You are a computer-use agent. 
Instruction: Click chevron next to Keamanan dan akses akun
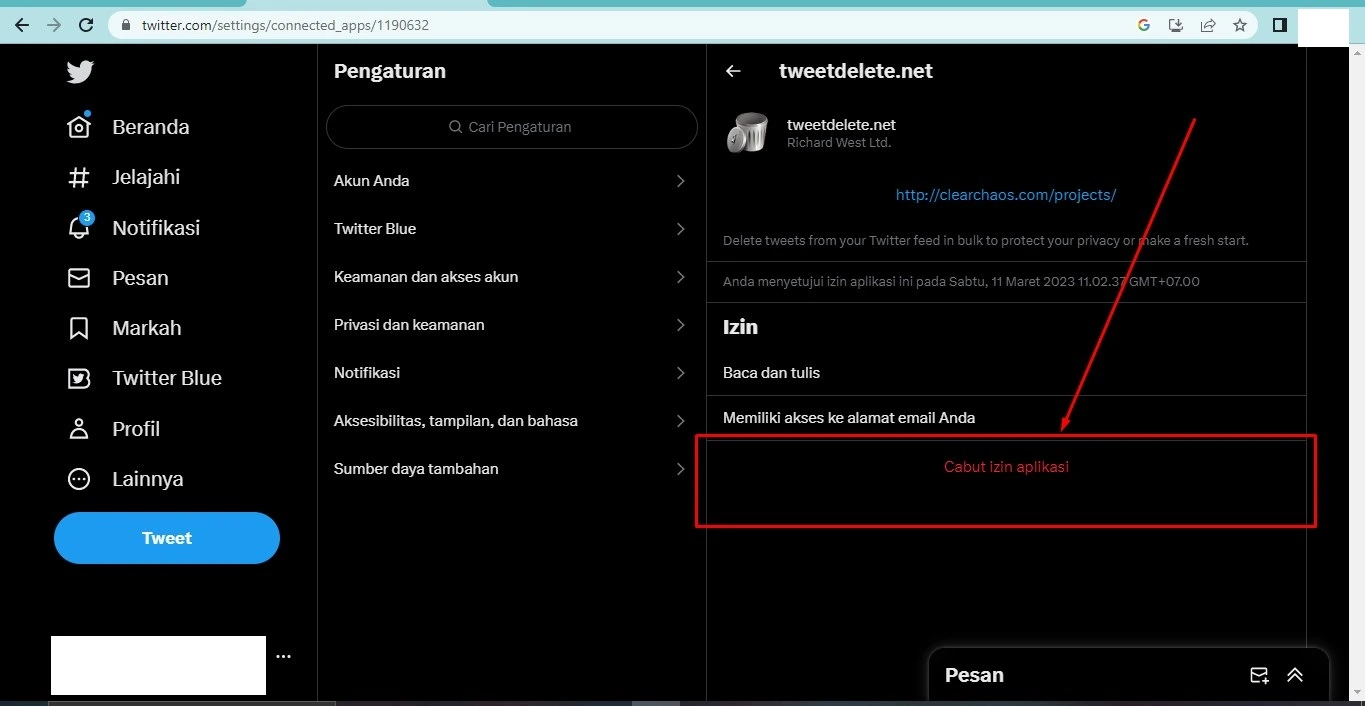[680, 277]
